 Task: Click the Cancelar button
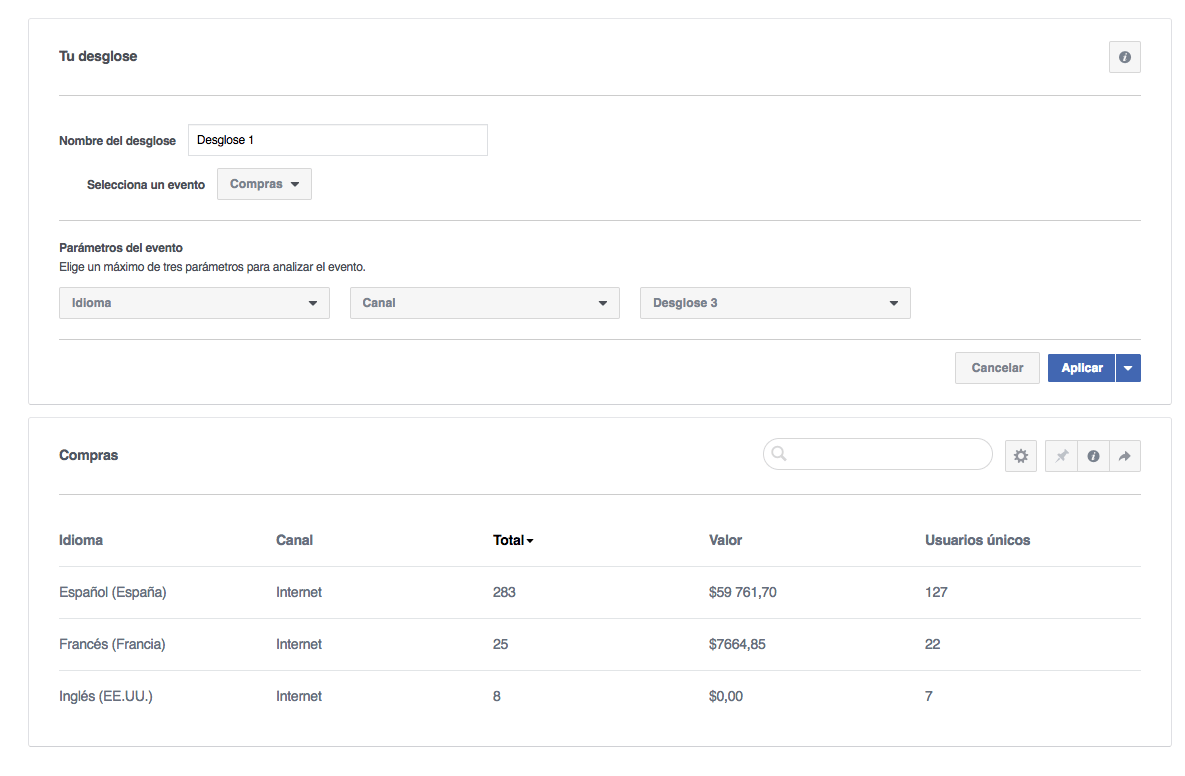click(998, 368)
